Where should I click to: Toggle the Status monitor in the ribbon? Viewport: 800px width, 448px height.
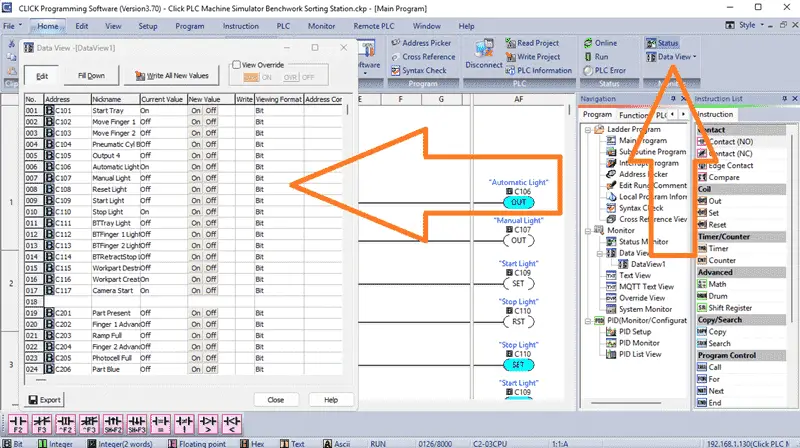coord(662,43)
